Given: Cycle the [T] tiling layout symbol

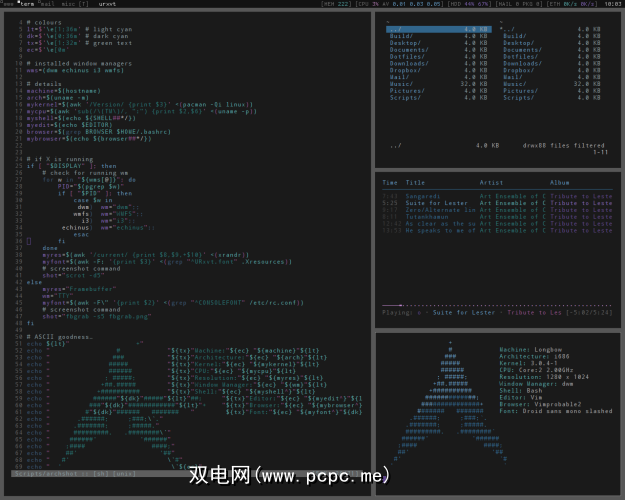Looking at the screenshot, I should pyautogui.click(x=84, y=4).
